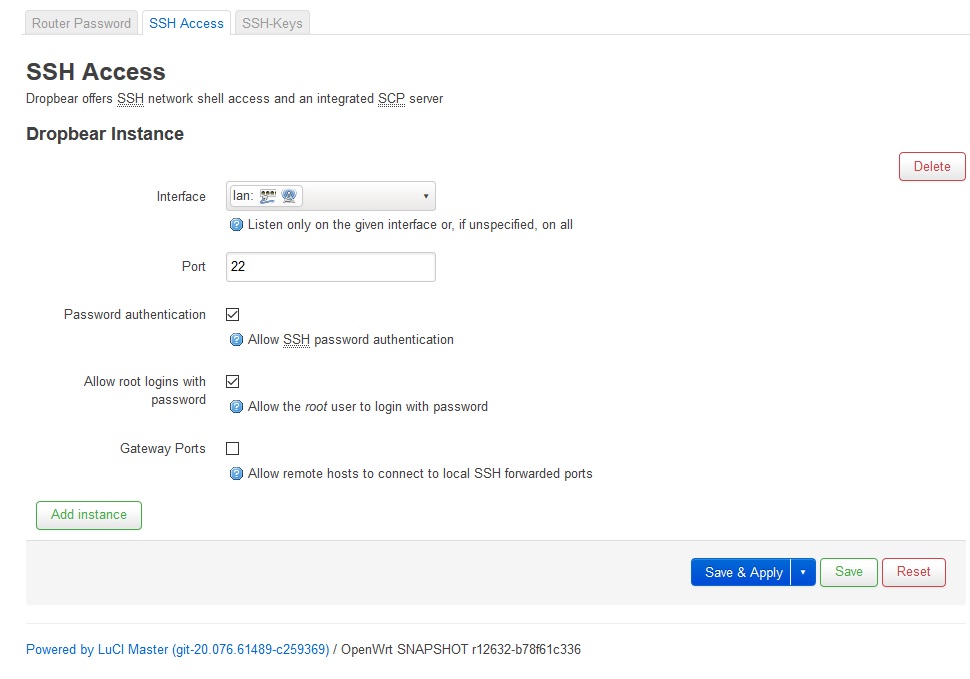The image size is (970, 679).
Task: Click the help icon next to 'Allow SSH password authentication'
Action: 237,340
